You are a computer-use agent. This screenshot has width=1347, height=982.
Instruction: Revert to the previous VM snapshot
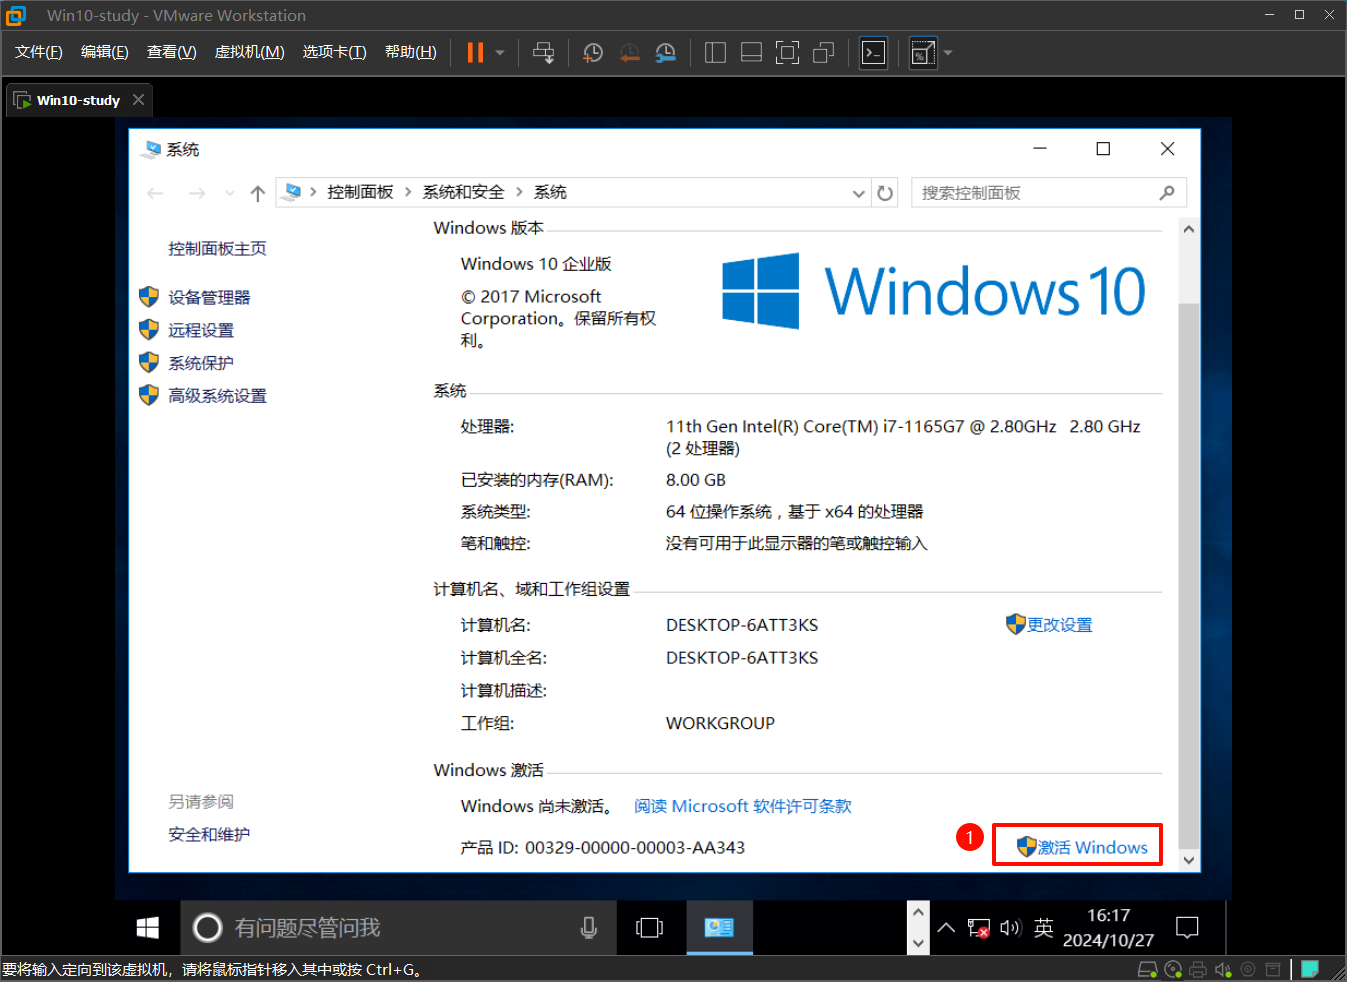click(x=629, y=53)
